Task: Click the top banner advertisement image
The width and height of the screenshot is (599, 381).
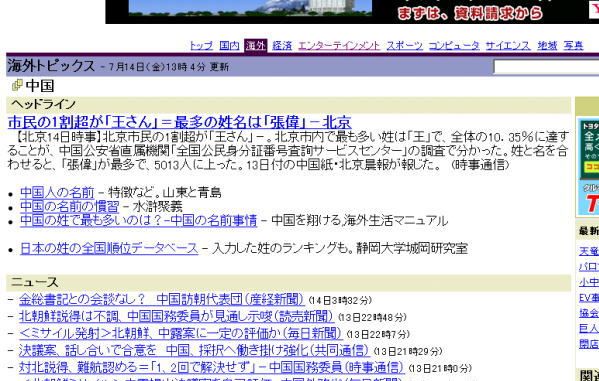Action: click(x=352, y=11)
